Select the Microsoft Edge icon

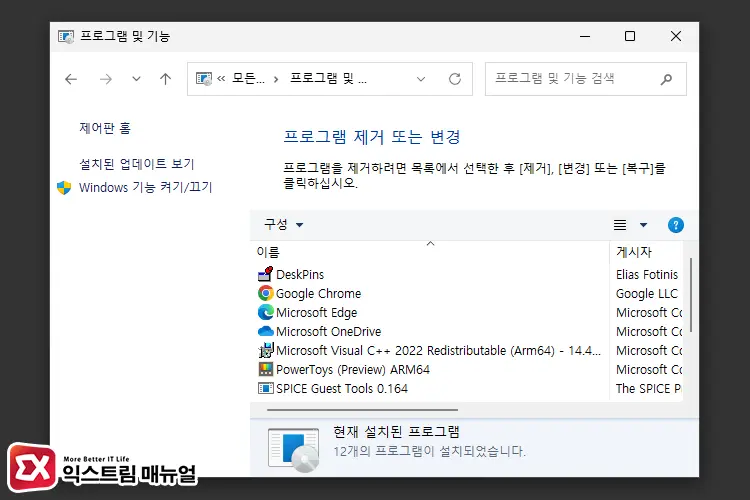265,312
